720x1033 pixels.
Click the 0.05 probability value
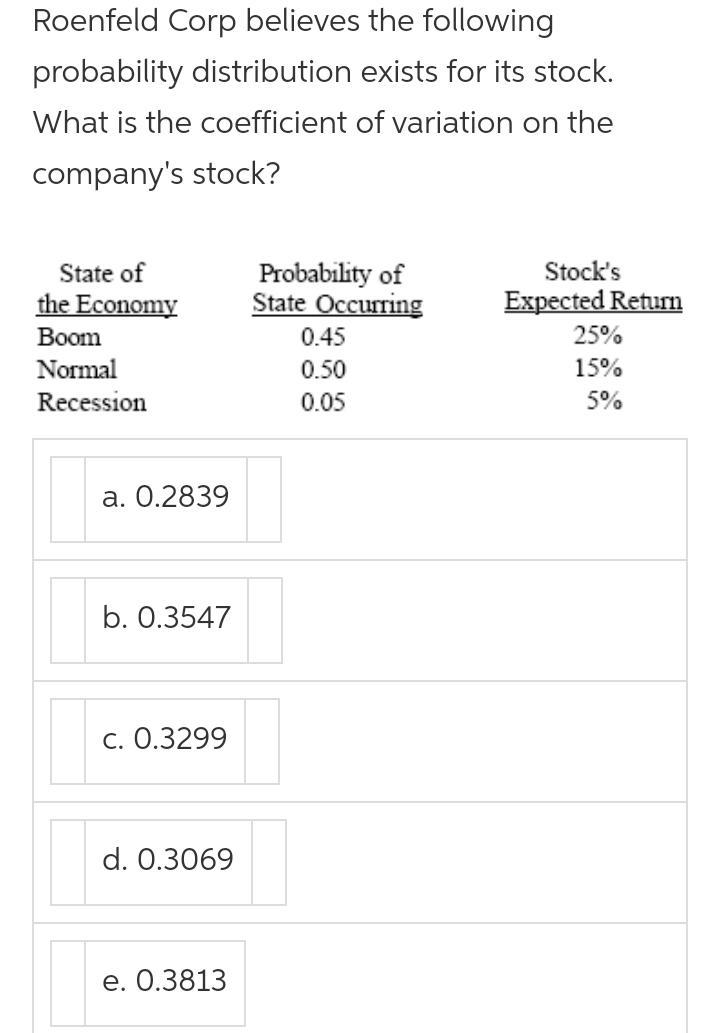pyautogui.click(x=323, y=403)
